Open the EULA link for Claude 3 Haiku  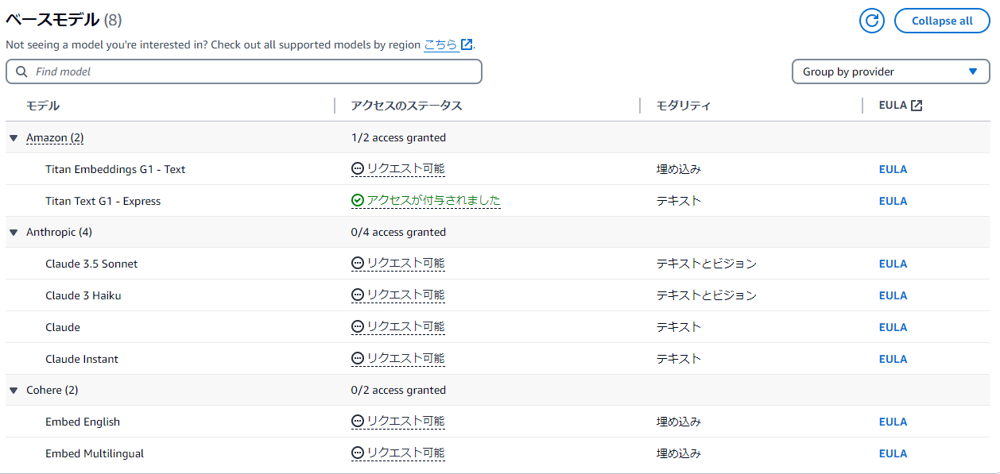pos(893,295)
